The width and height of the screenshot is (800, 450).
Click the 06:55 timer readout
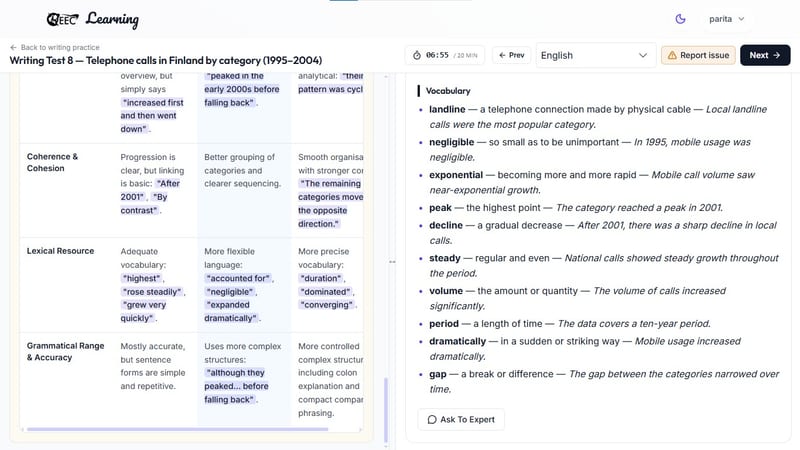tap(437, 55)
